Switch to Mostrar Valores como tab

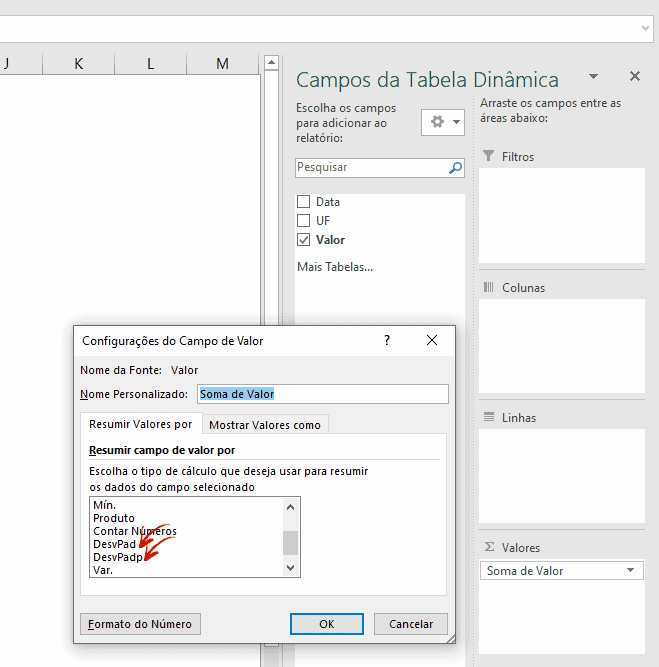point(265,425)
